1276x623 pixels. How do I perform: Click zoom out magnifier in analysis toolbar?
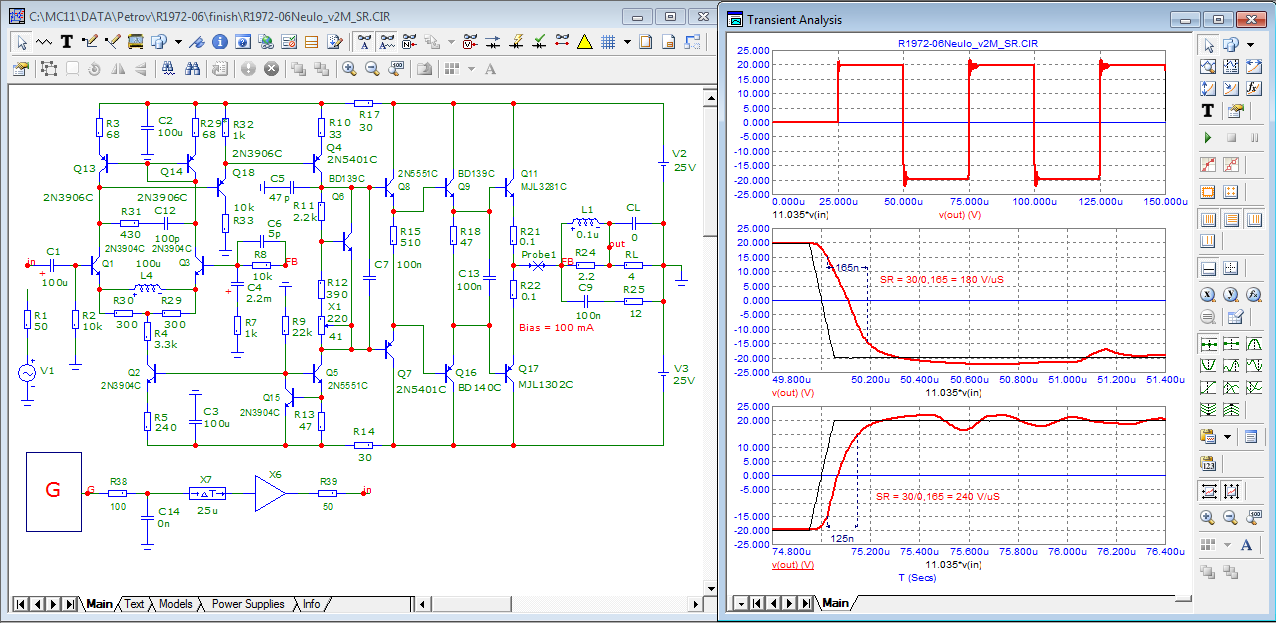click(1232, 517)
